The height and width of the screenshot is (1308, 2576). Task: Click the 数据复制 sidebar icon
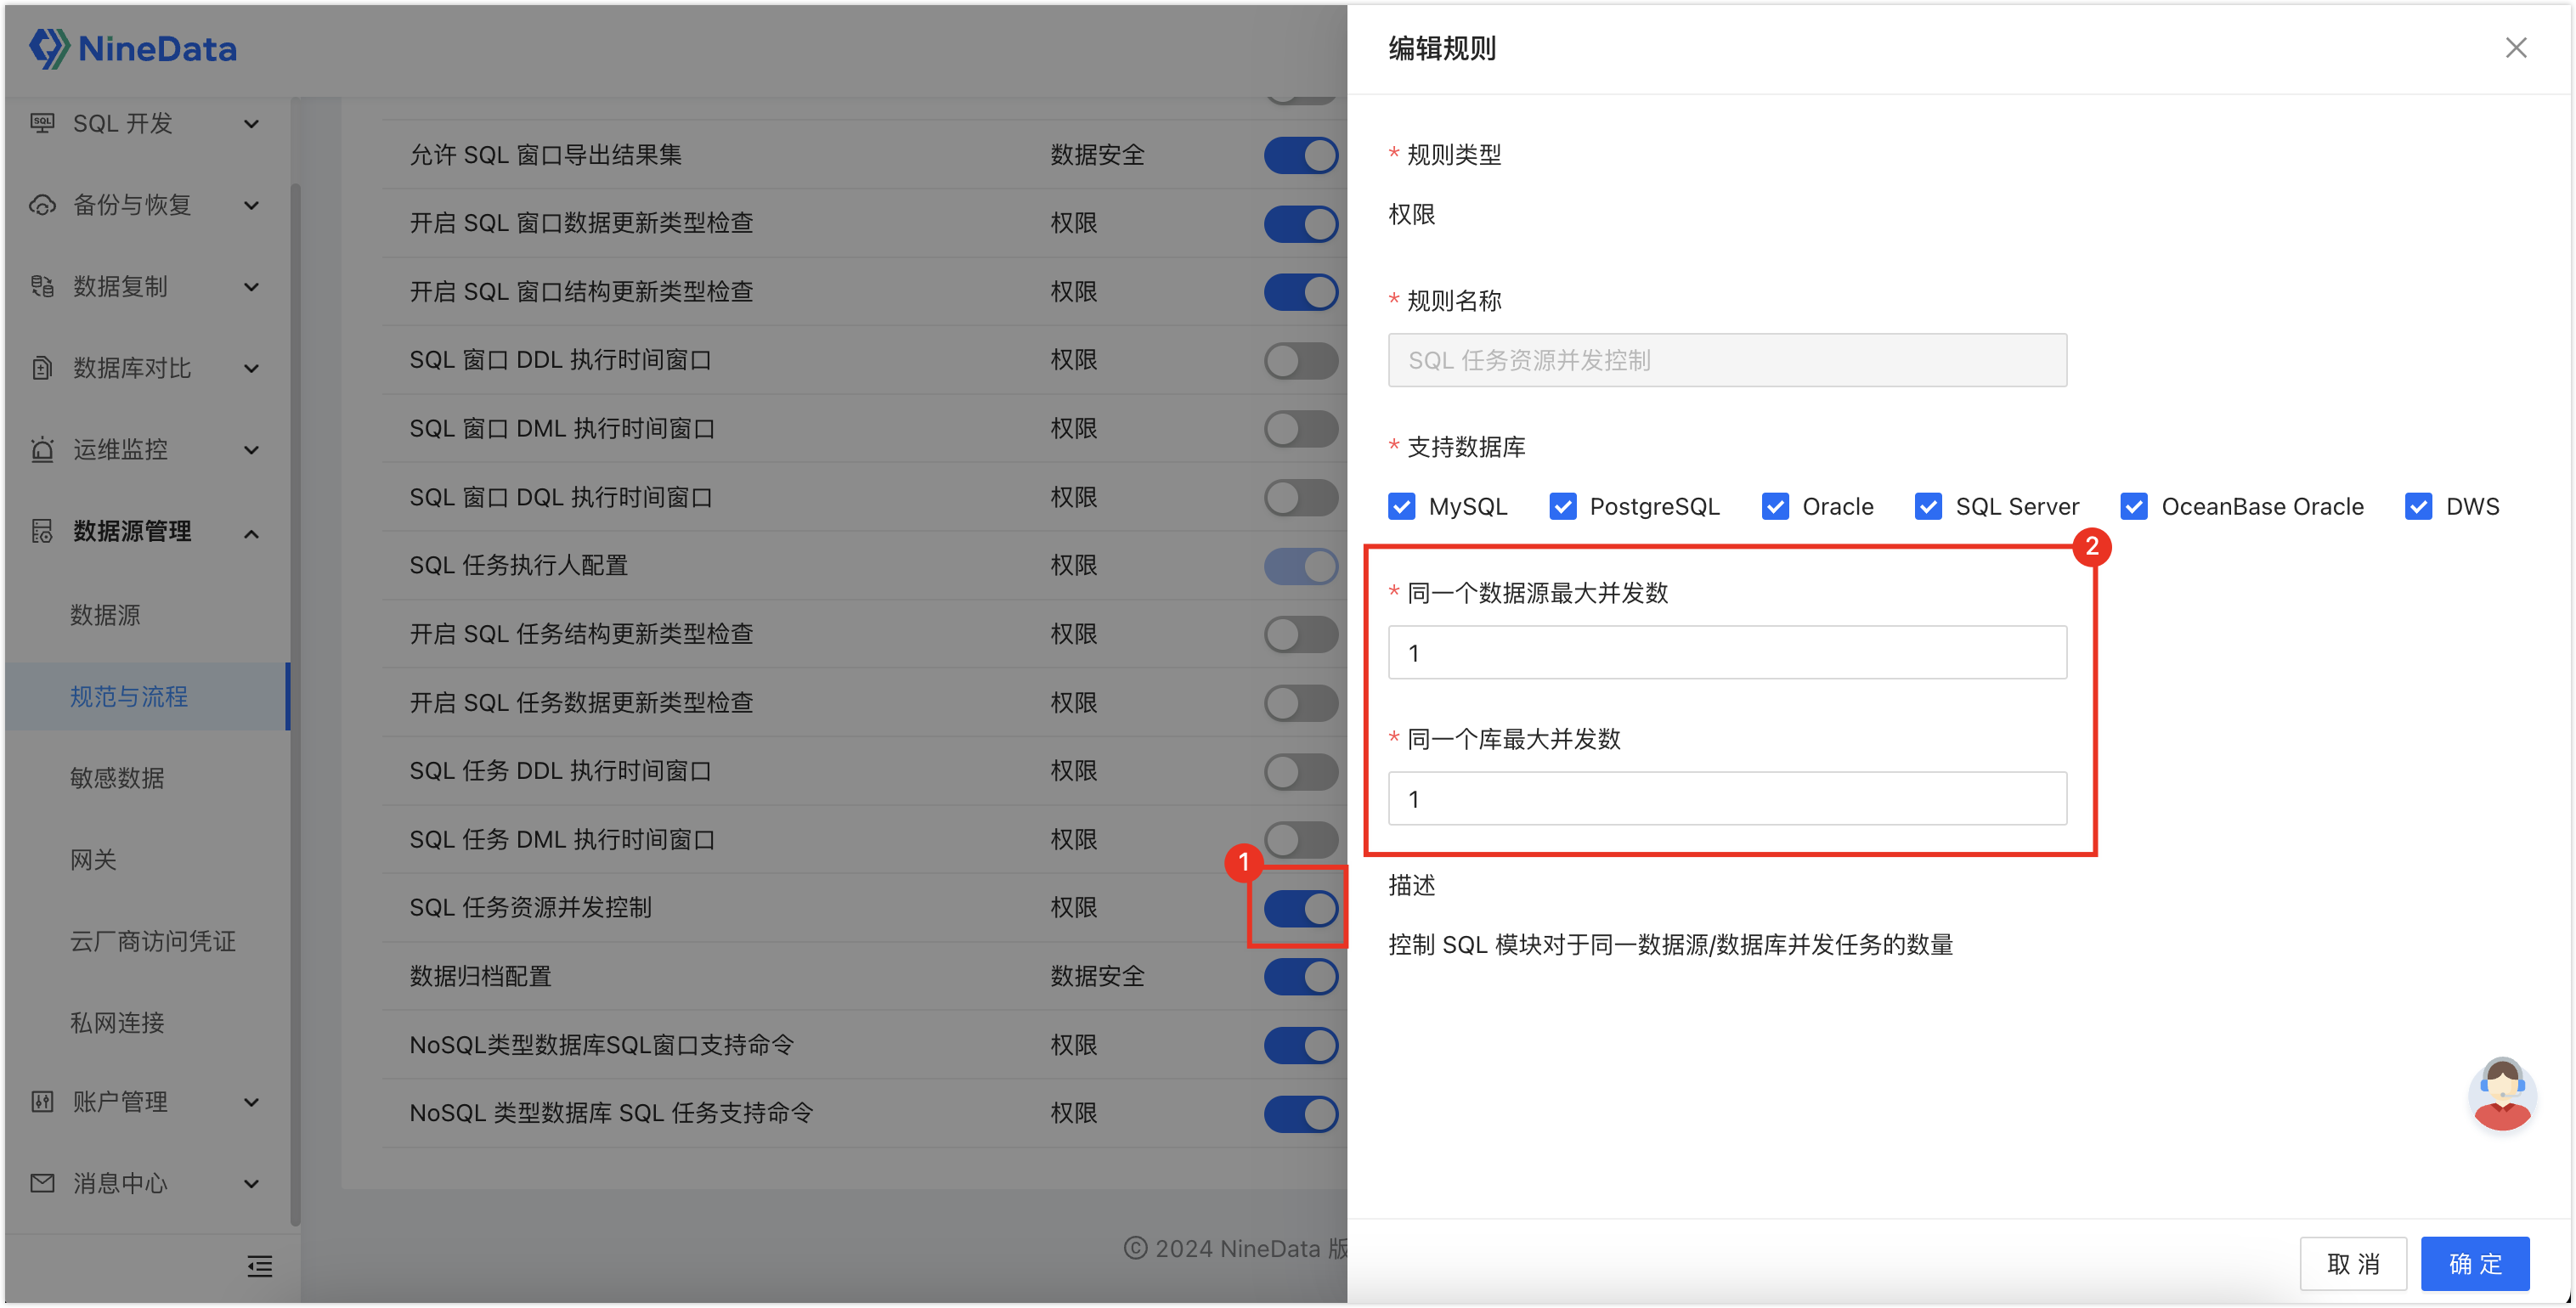[42, 286]
